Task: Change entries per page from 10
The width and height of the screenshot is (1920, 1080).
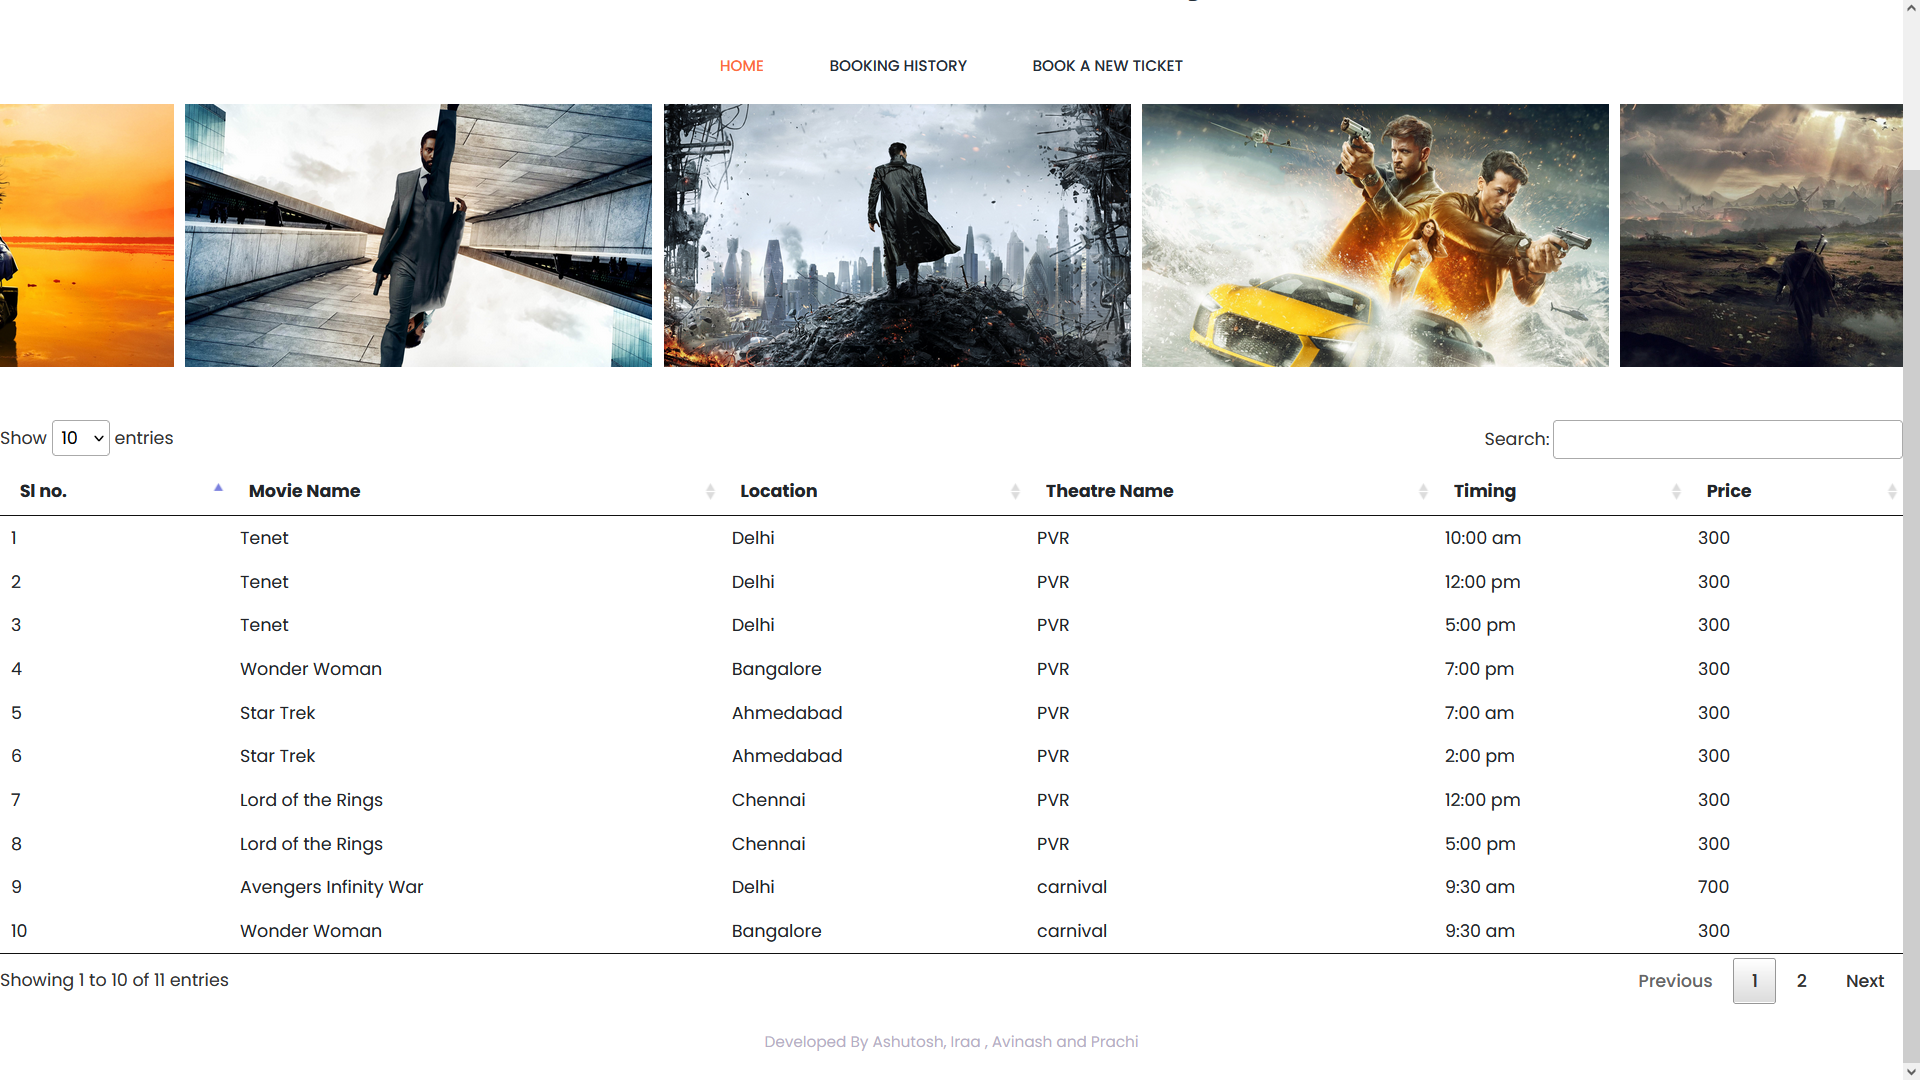Action: (x=80, y=438)
